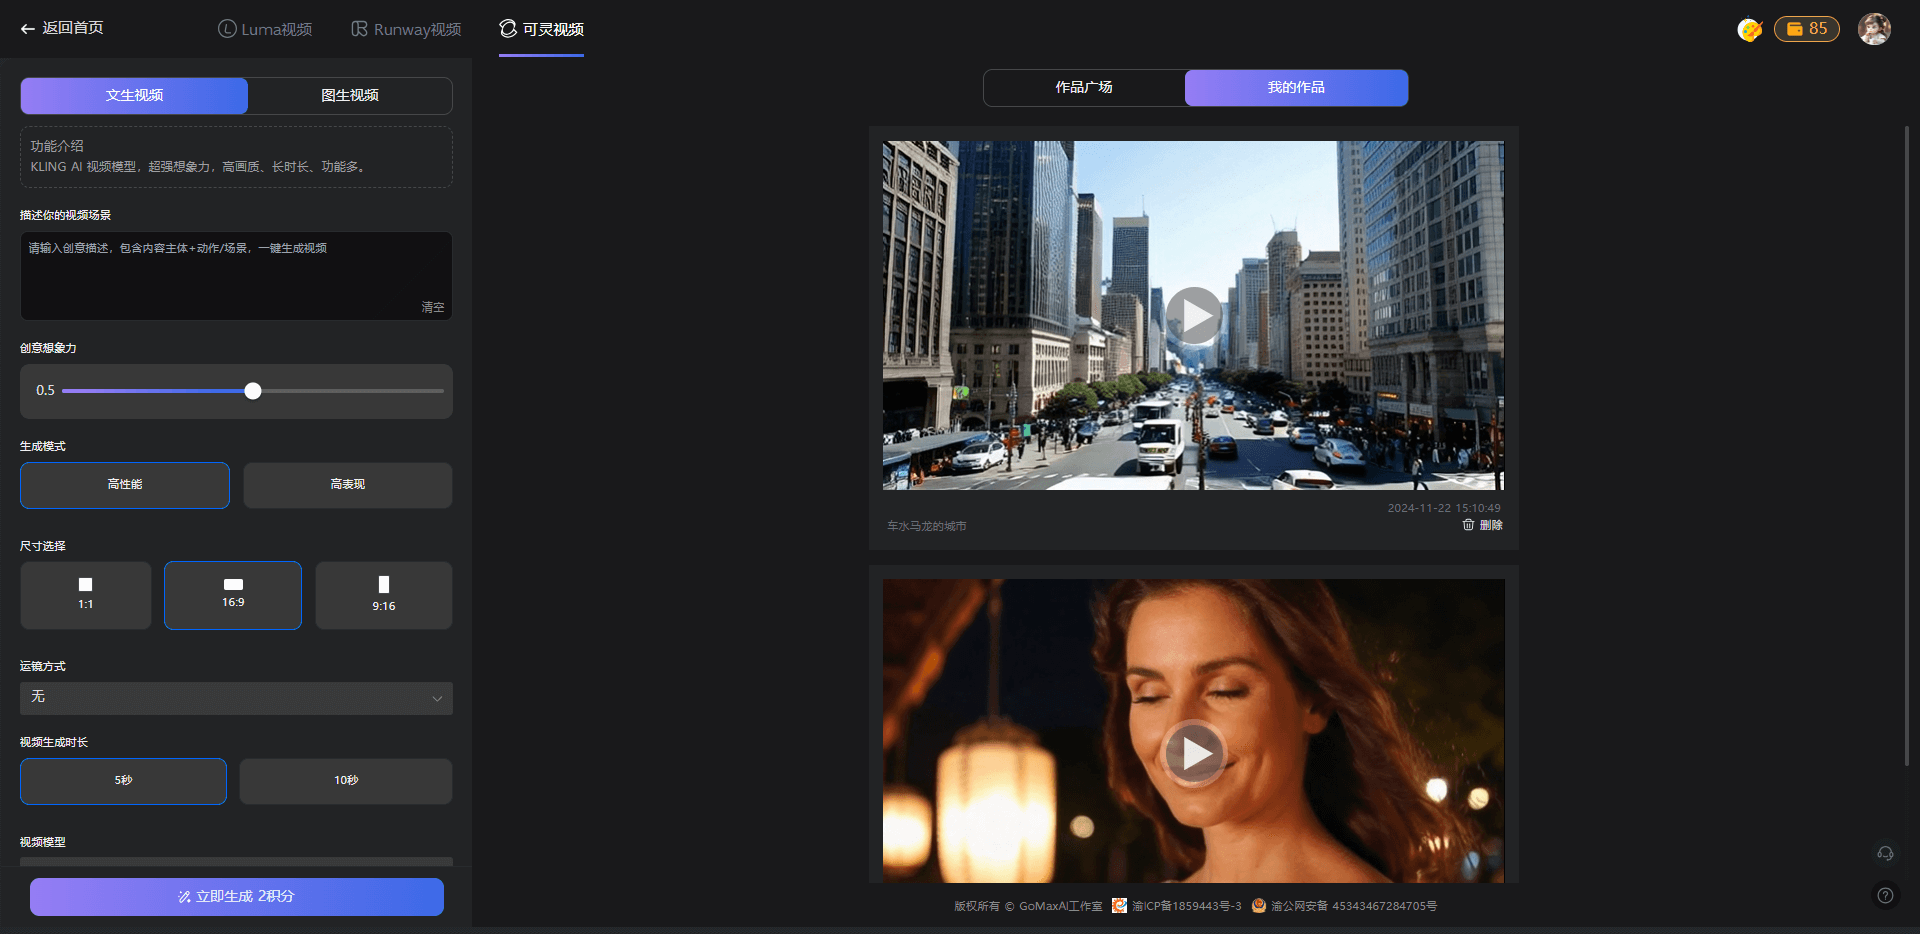
Task: Open the help question mark icon
Action: (1885, 895)
